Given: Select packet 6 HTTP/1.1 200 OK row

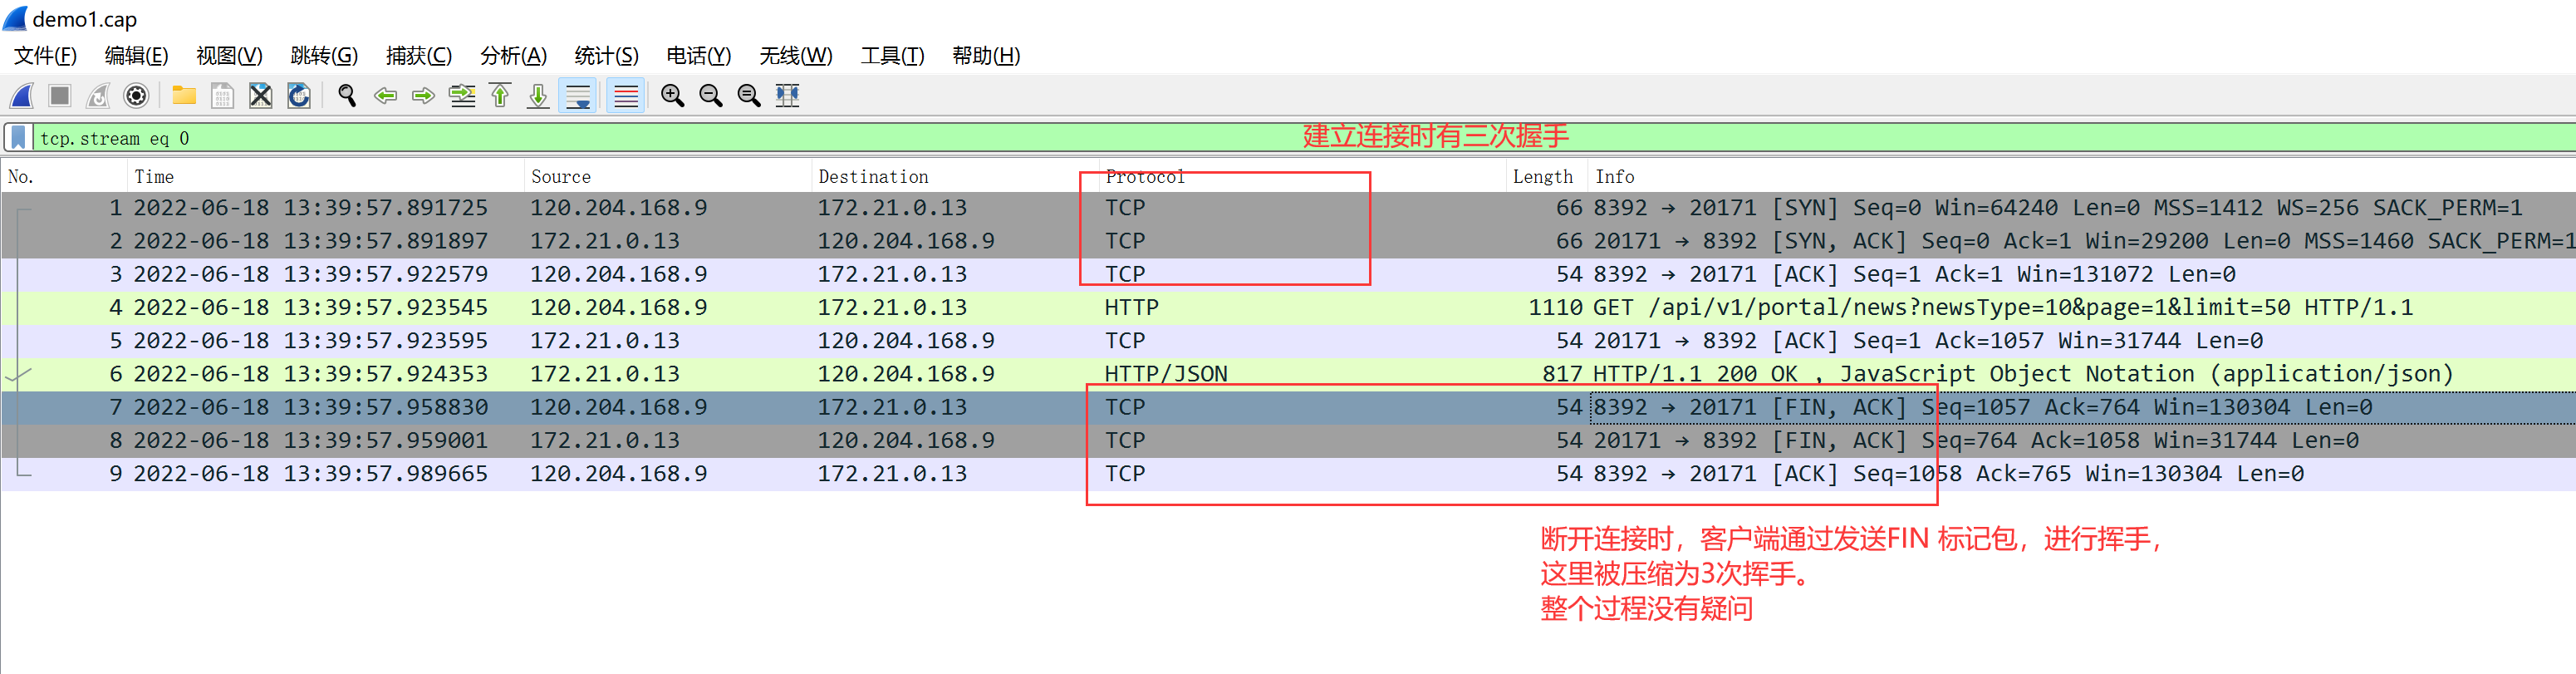Looking at the screenshot, I should (1288, 374).
